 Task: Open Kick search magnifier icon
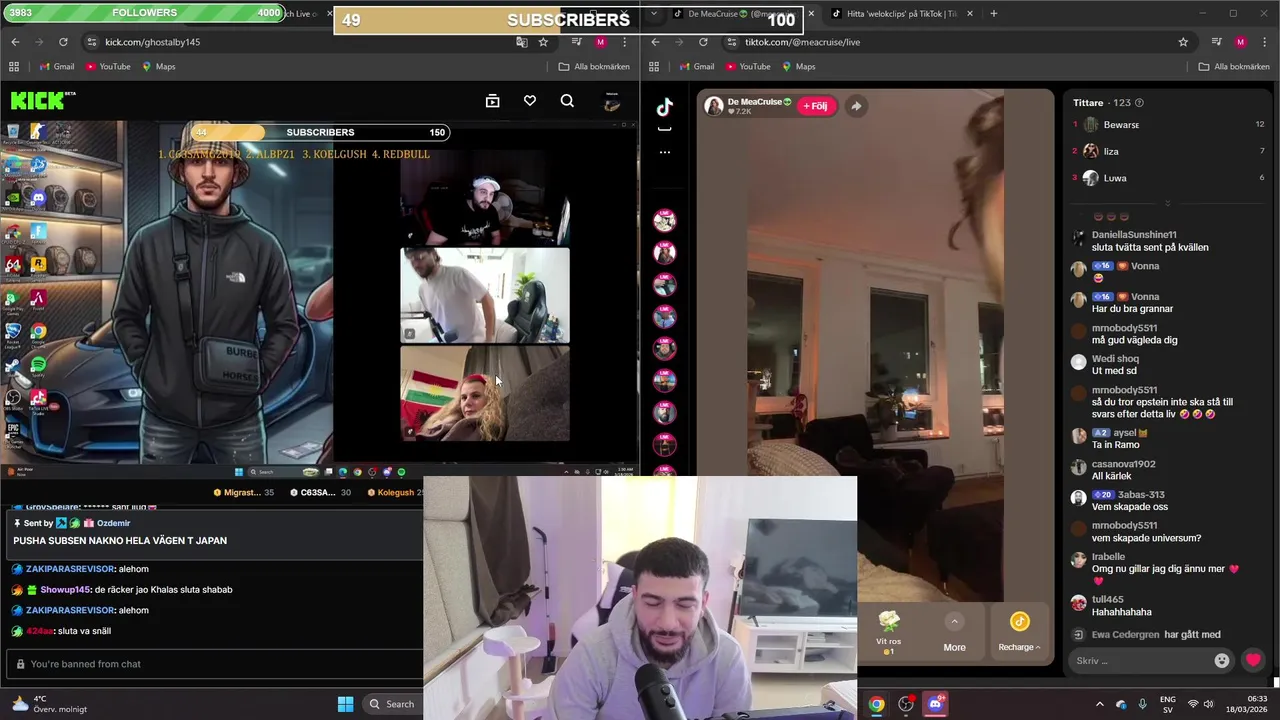567,101
